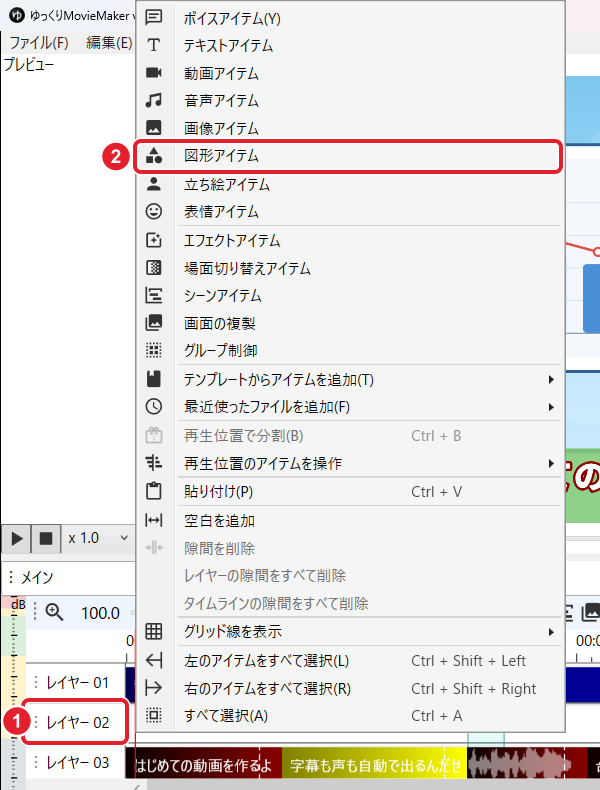This screenshot has height=790, width=600.
Task: Select the レイヤー 01 layer header
Action: [76, 682]
